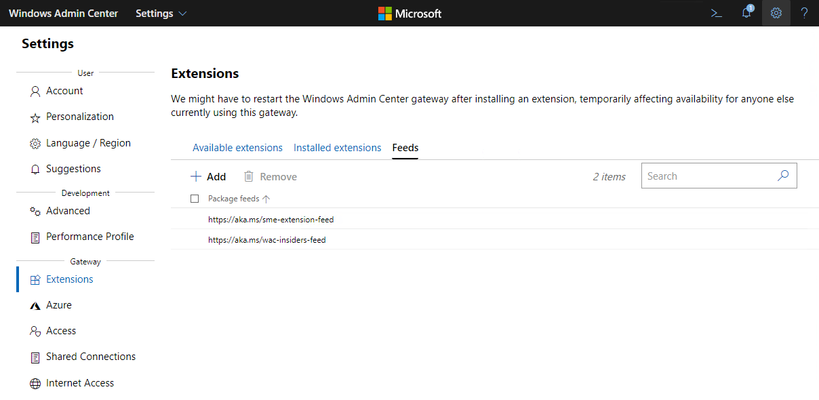Click the search magnifier icon

pyautogui.click(x=783, y=176)
